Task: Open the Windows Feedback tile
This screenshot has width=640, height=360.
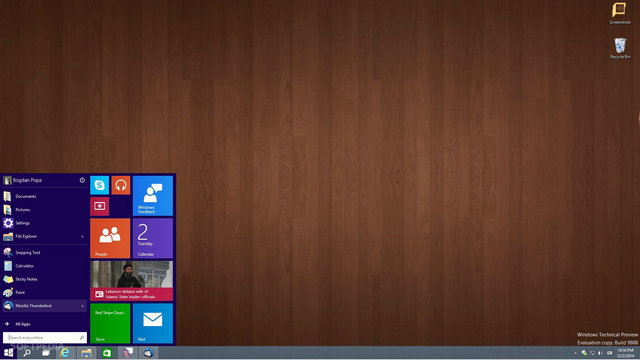Action: [153, 196]
